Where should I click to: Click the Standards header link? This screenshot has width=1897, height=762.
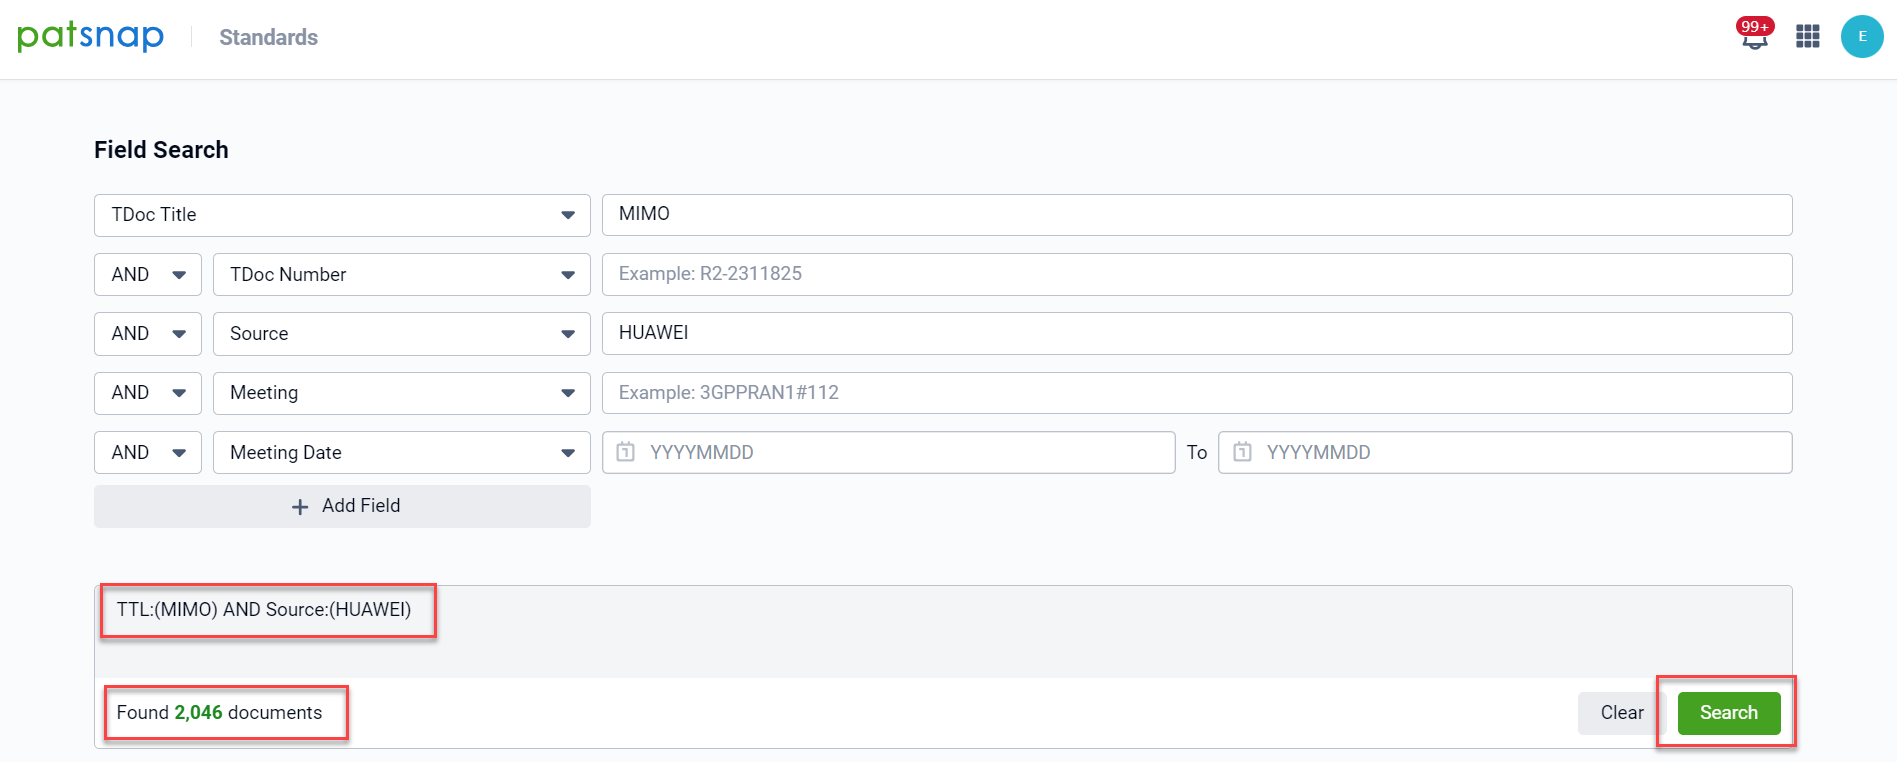pos(268,38)
